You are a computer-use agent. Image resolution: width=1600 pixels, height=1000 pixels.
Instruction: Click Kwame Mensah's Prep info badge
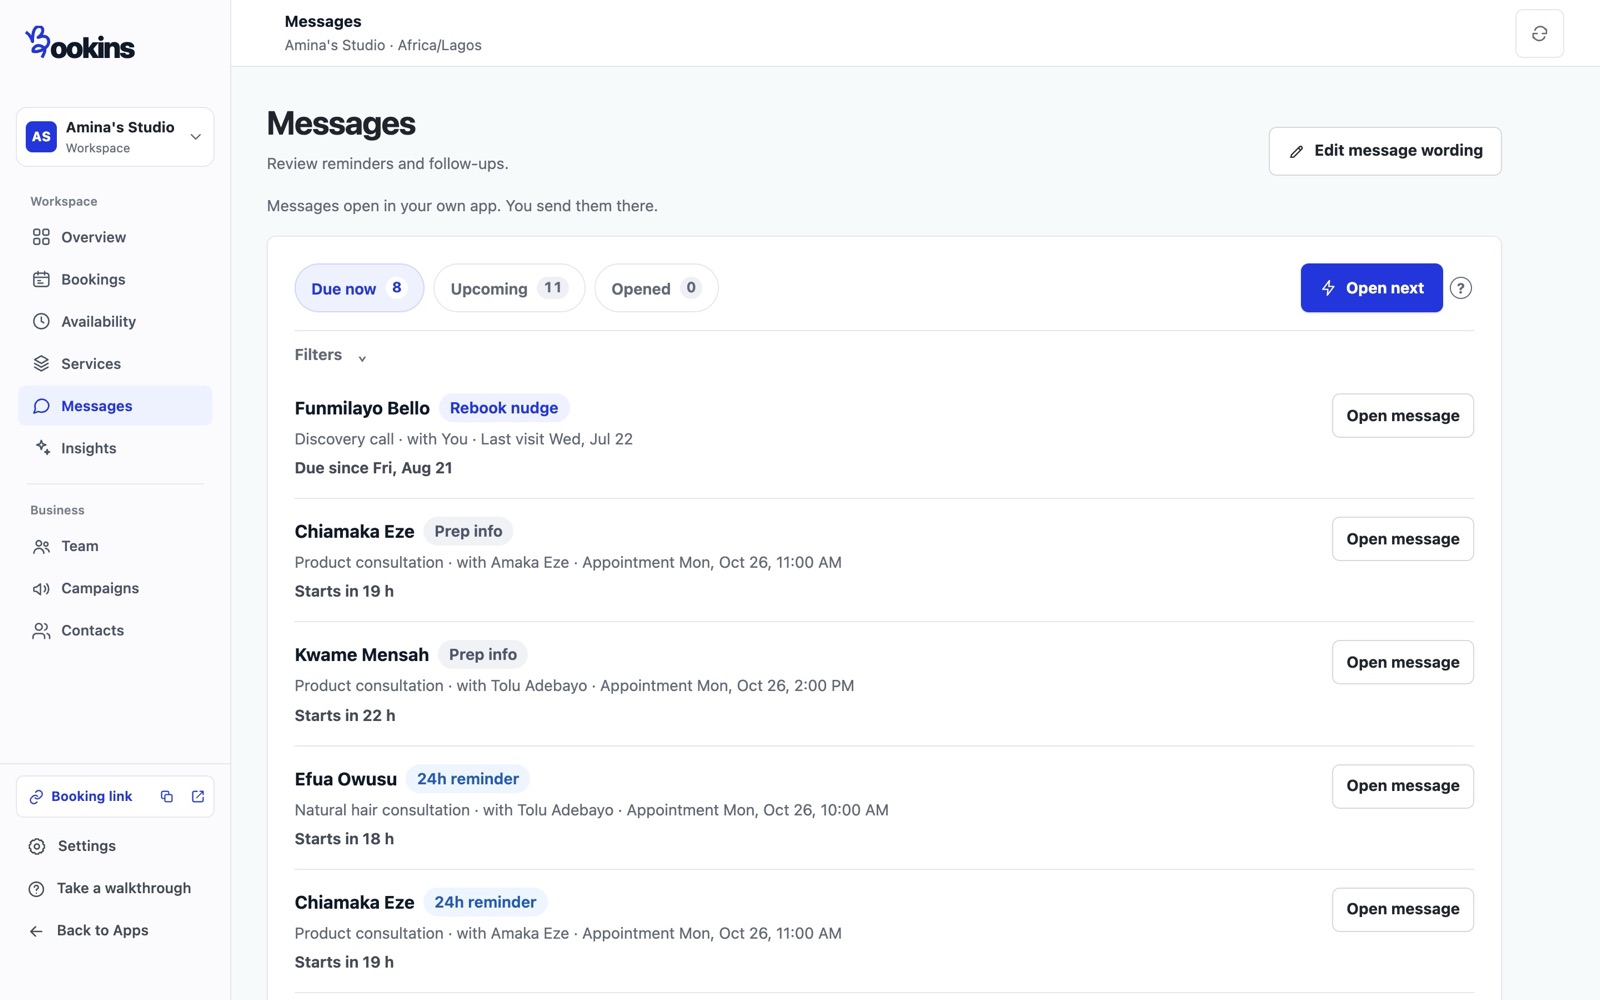click(483, 654)
